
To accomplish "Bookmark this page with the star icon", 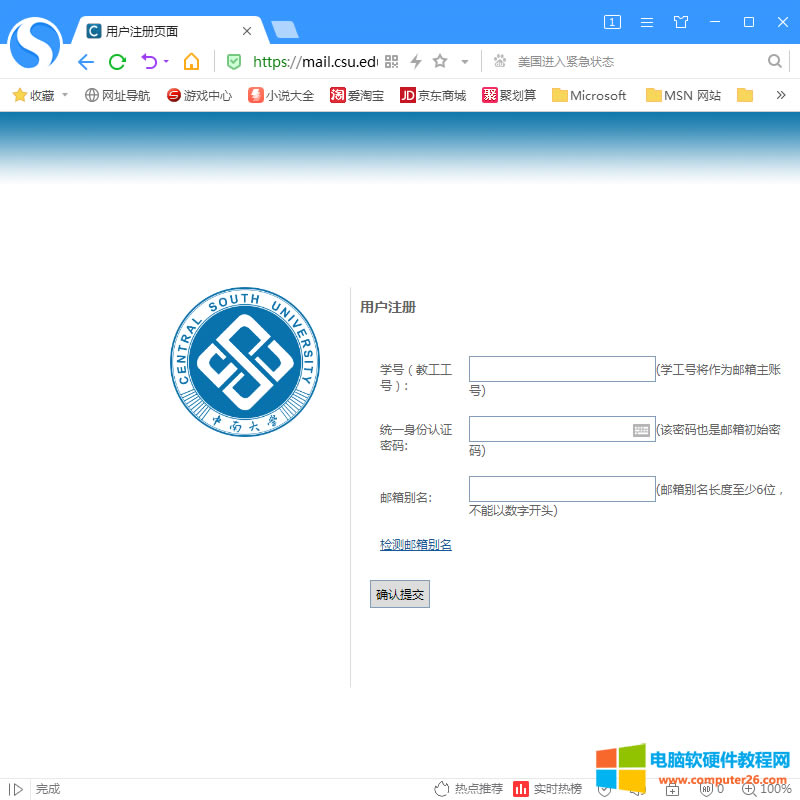I will click(440, 62).
